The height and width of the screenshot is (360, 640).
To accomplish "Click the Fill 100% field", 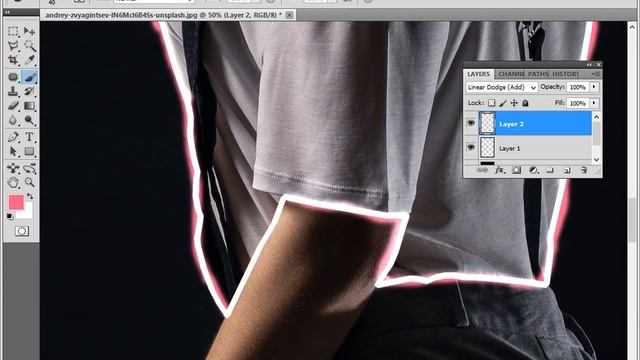I will tap(578, 103).
